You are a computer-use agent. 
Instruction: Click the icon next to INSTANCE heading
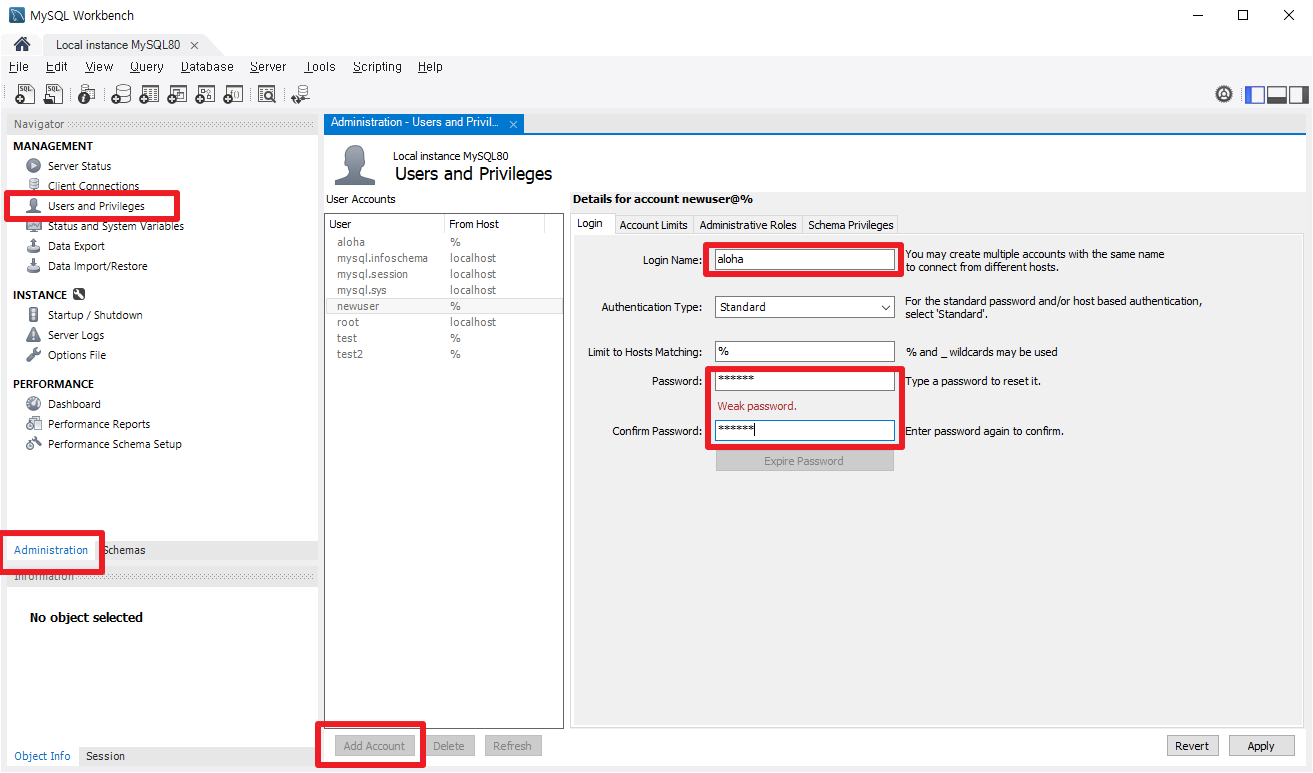(79, 295)
